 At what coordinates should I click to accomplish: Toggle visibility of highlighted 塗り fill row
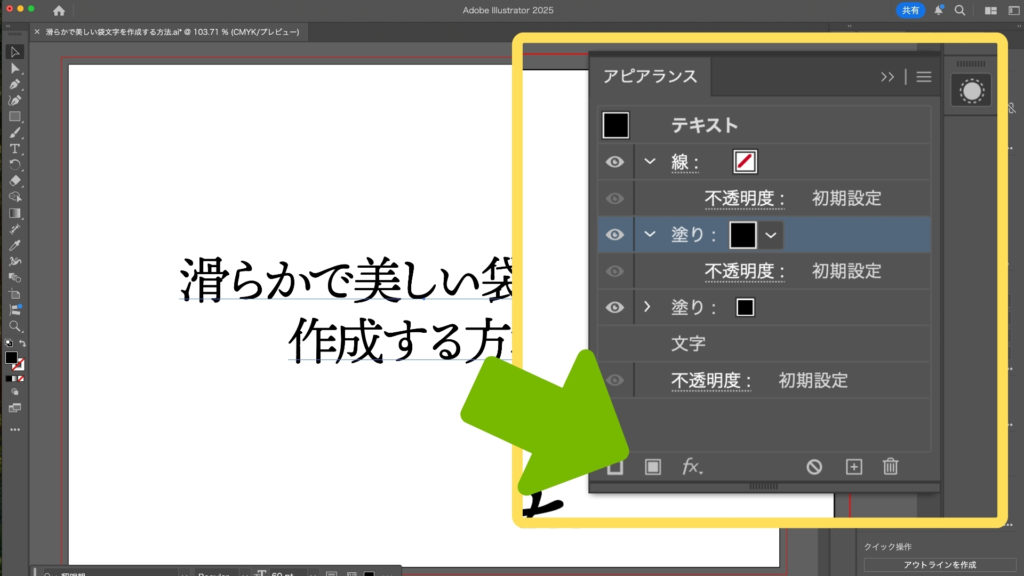[x=615, y=234]
